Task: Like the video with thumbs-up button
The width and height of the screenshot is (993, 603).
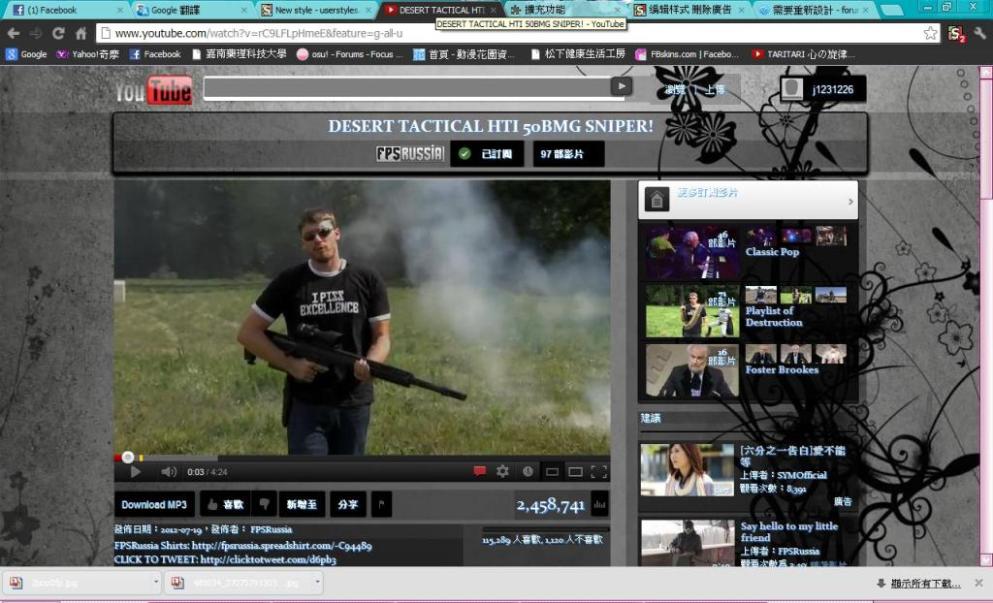Action: coord(225,505)
